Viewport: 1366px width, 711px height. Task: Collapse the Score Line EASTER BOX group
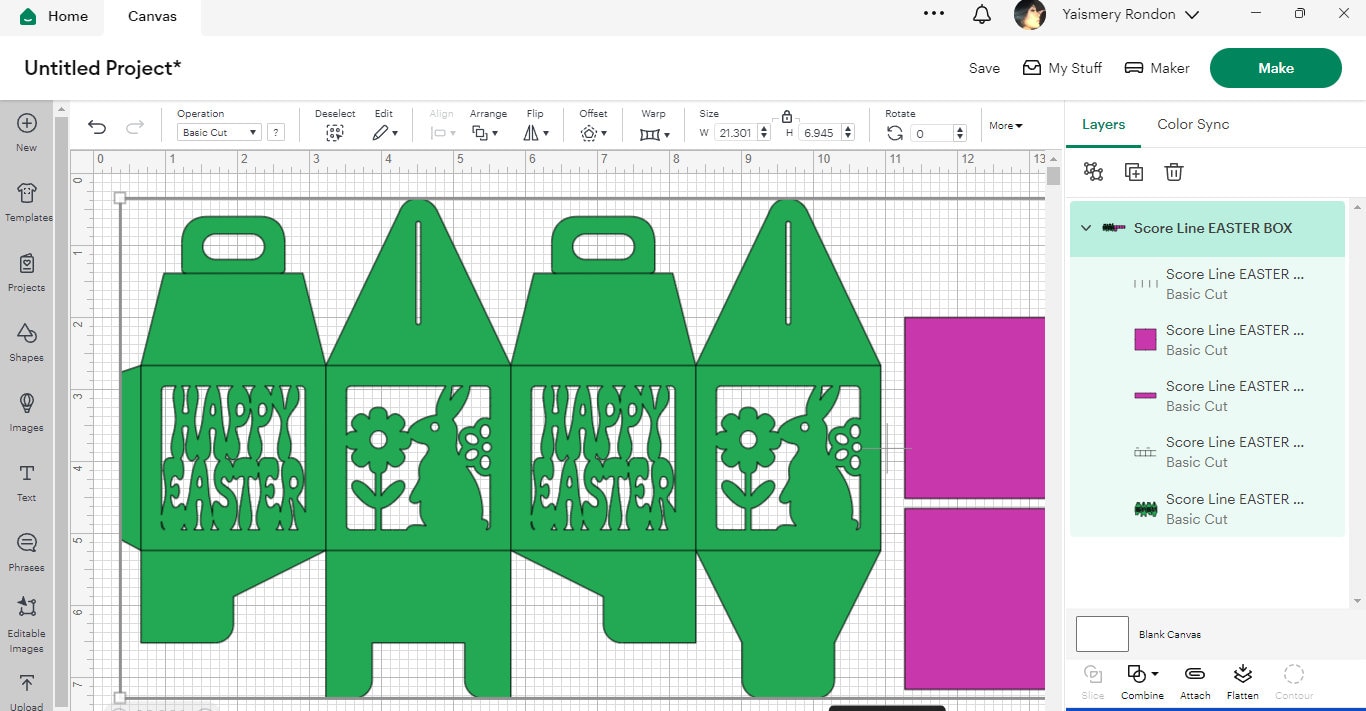click(x=1086, y=228)
